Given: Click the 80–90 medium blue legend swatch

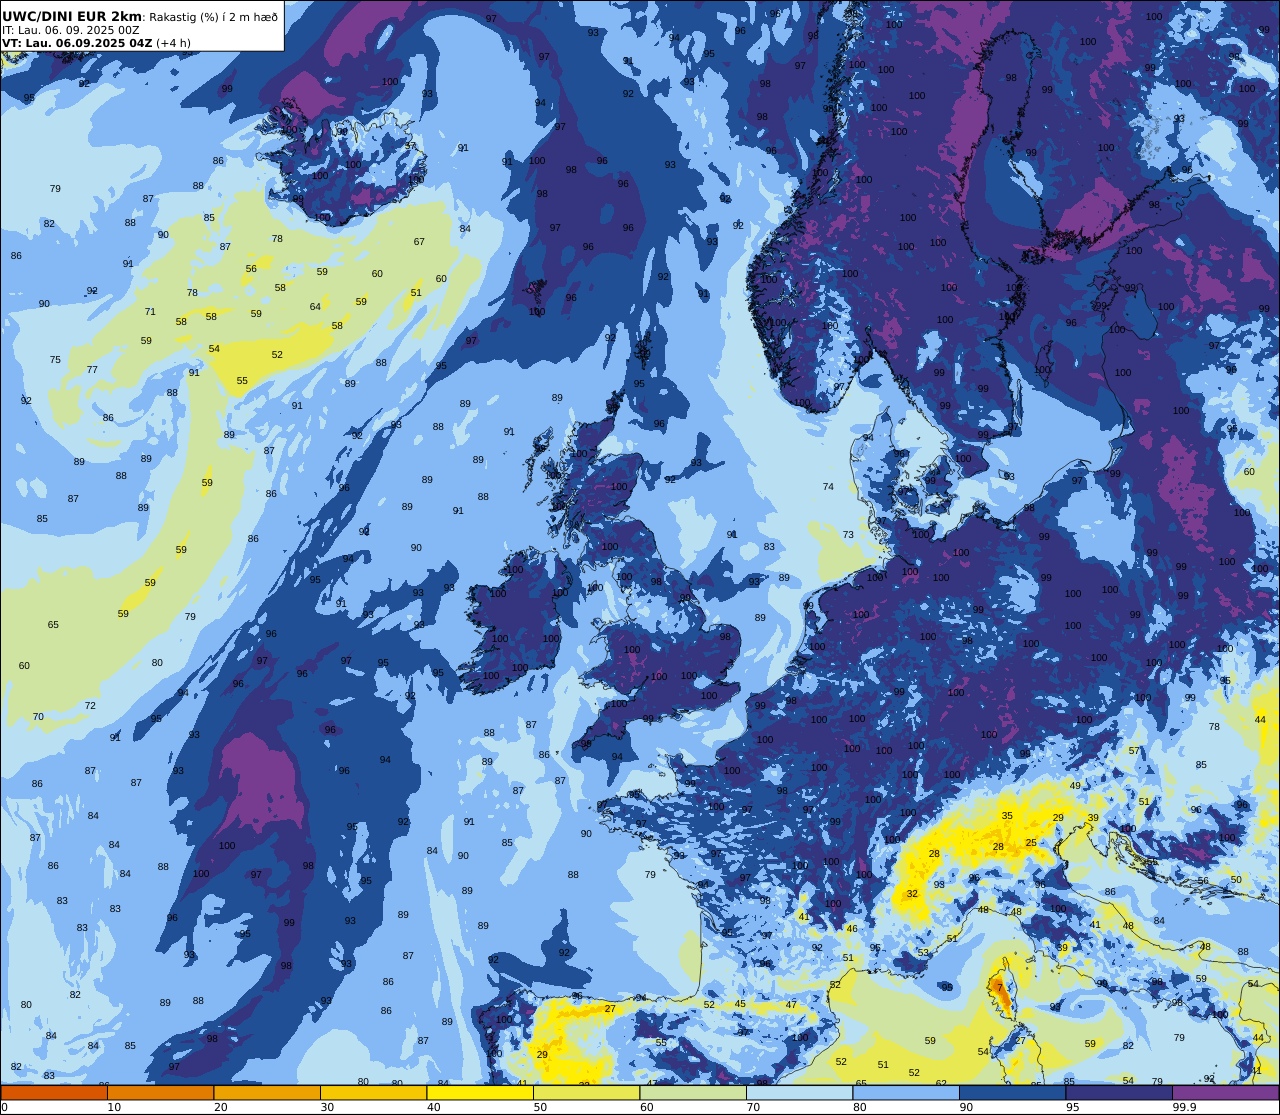Looking at the screenshot, I should [x=906, y=1092].
